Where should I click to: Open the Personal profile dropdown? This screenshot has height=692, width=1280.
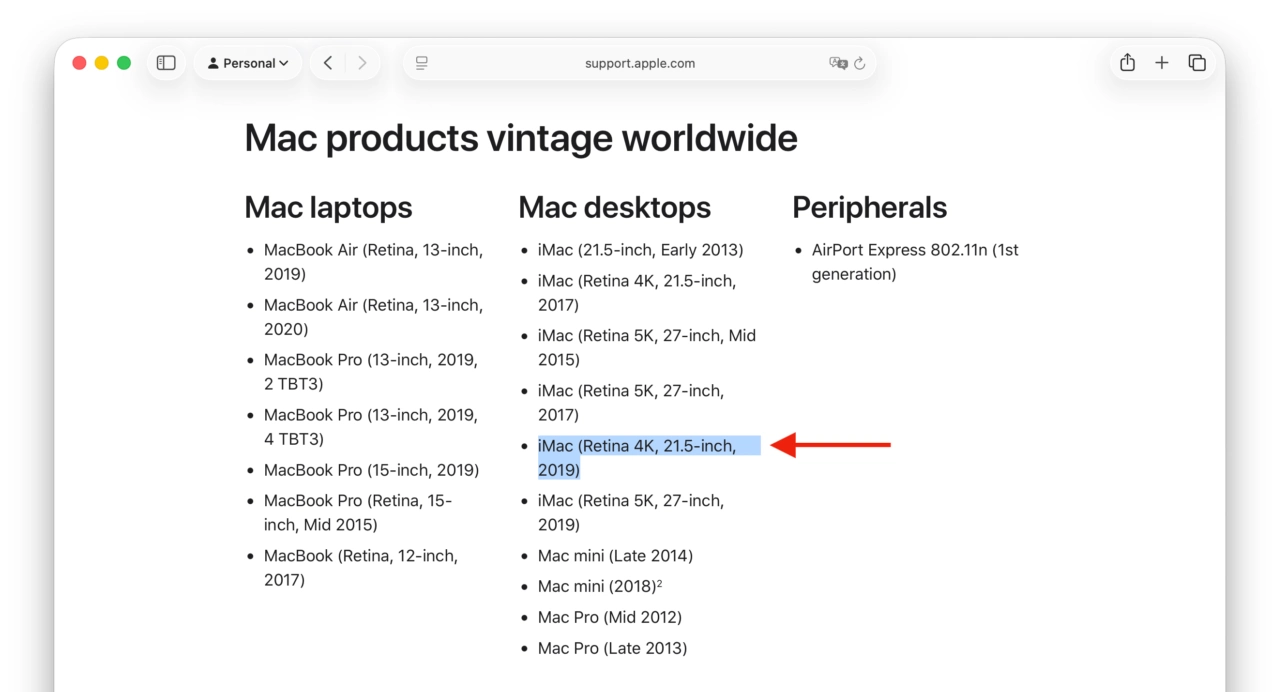click(248, 63)
